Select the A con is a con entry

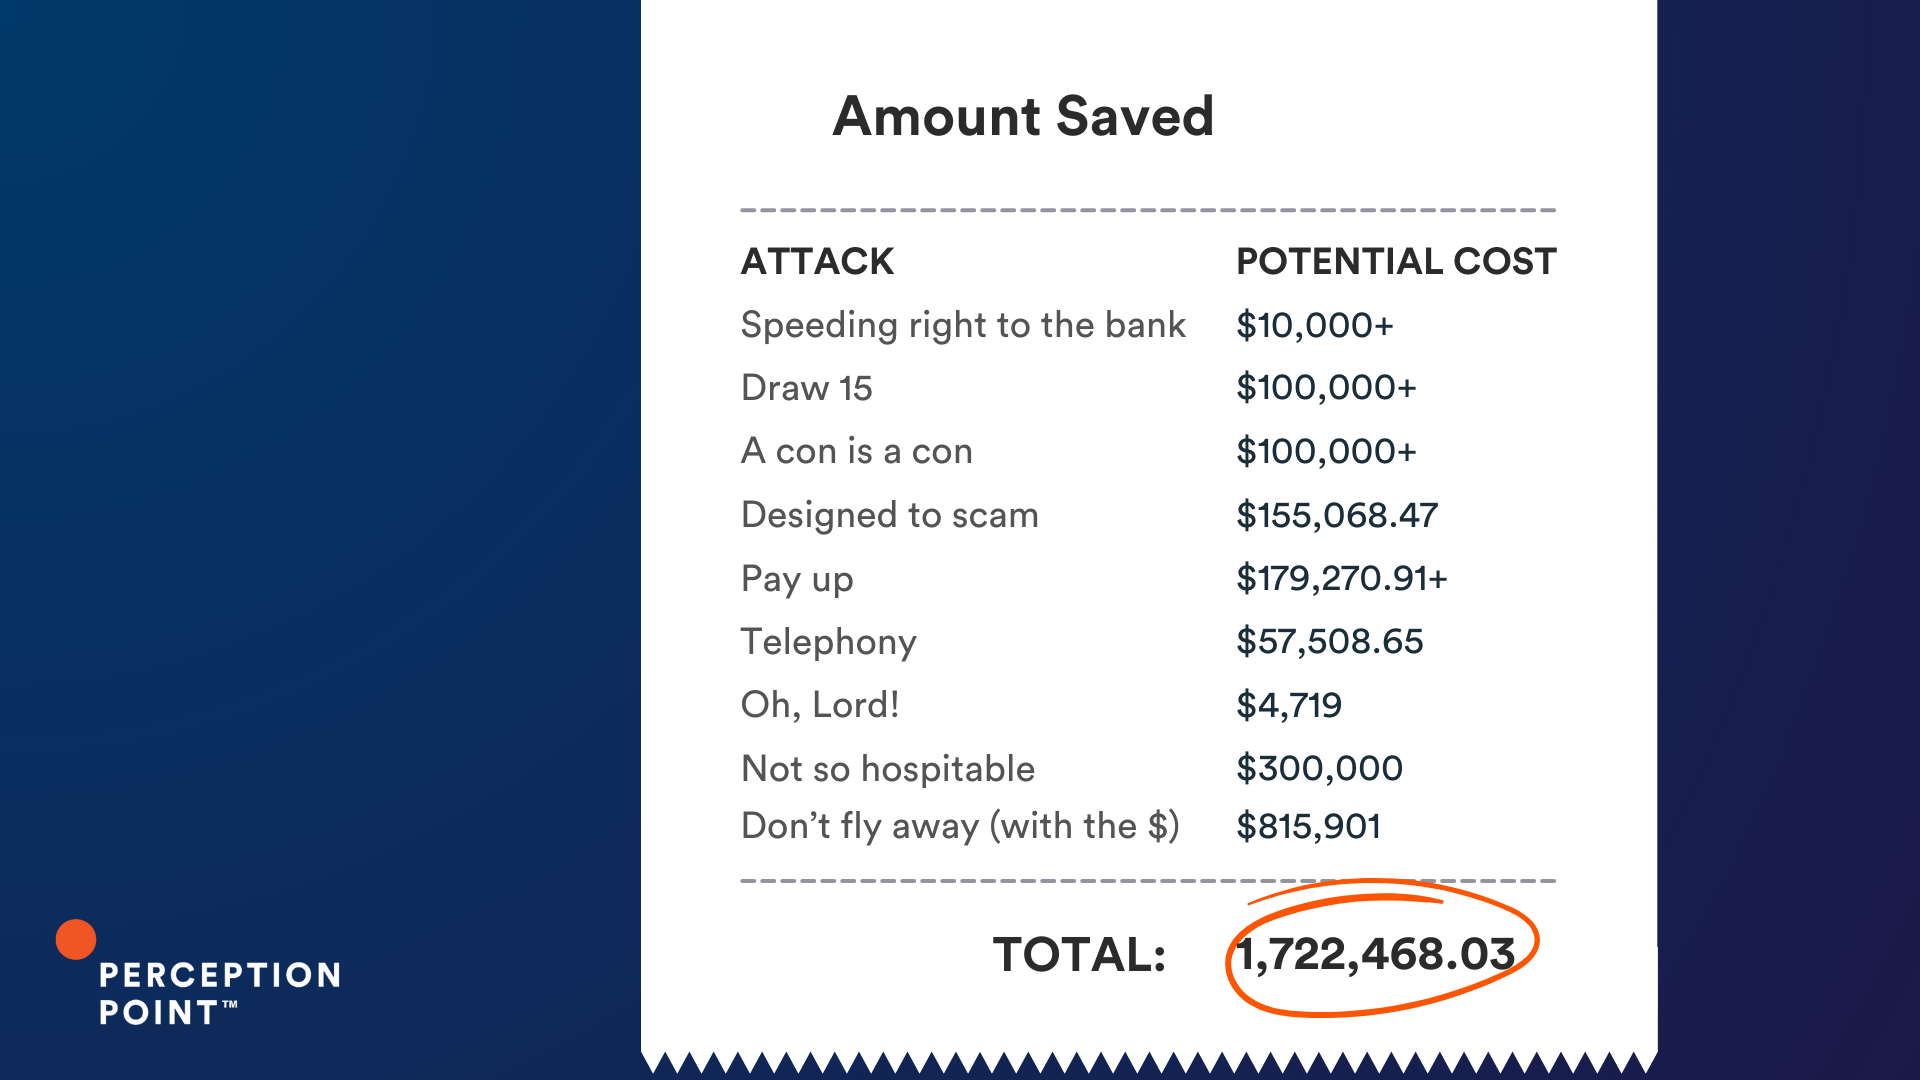pyautogui.click(x=856, y=451)
